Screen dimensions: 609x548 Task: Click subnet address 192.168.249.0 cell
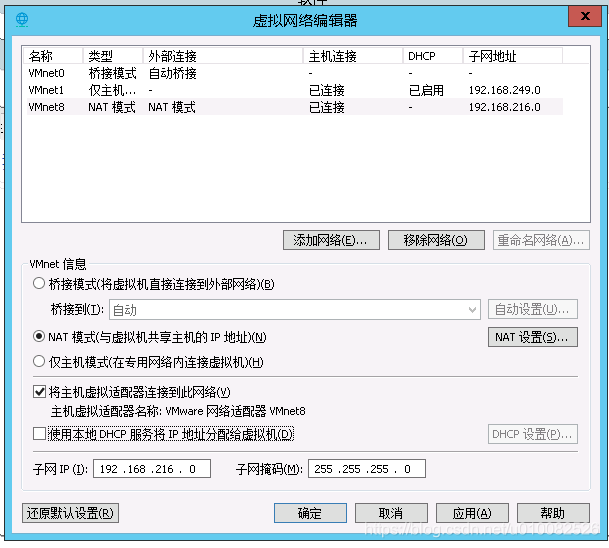tap(505, 90)
